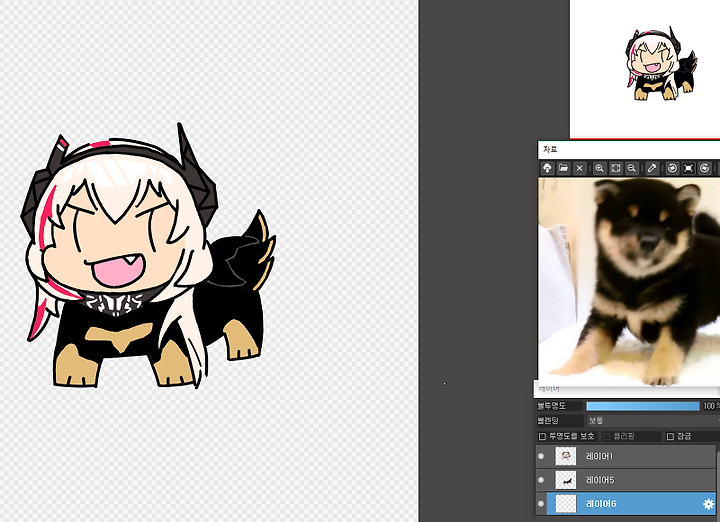Rotate the reference image counterclockwise
Viewport: 720px width, 522px height.
click(x=672, y=168)
